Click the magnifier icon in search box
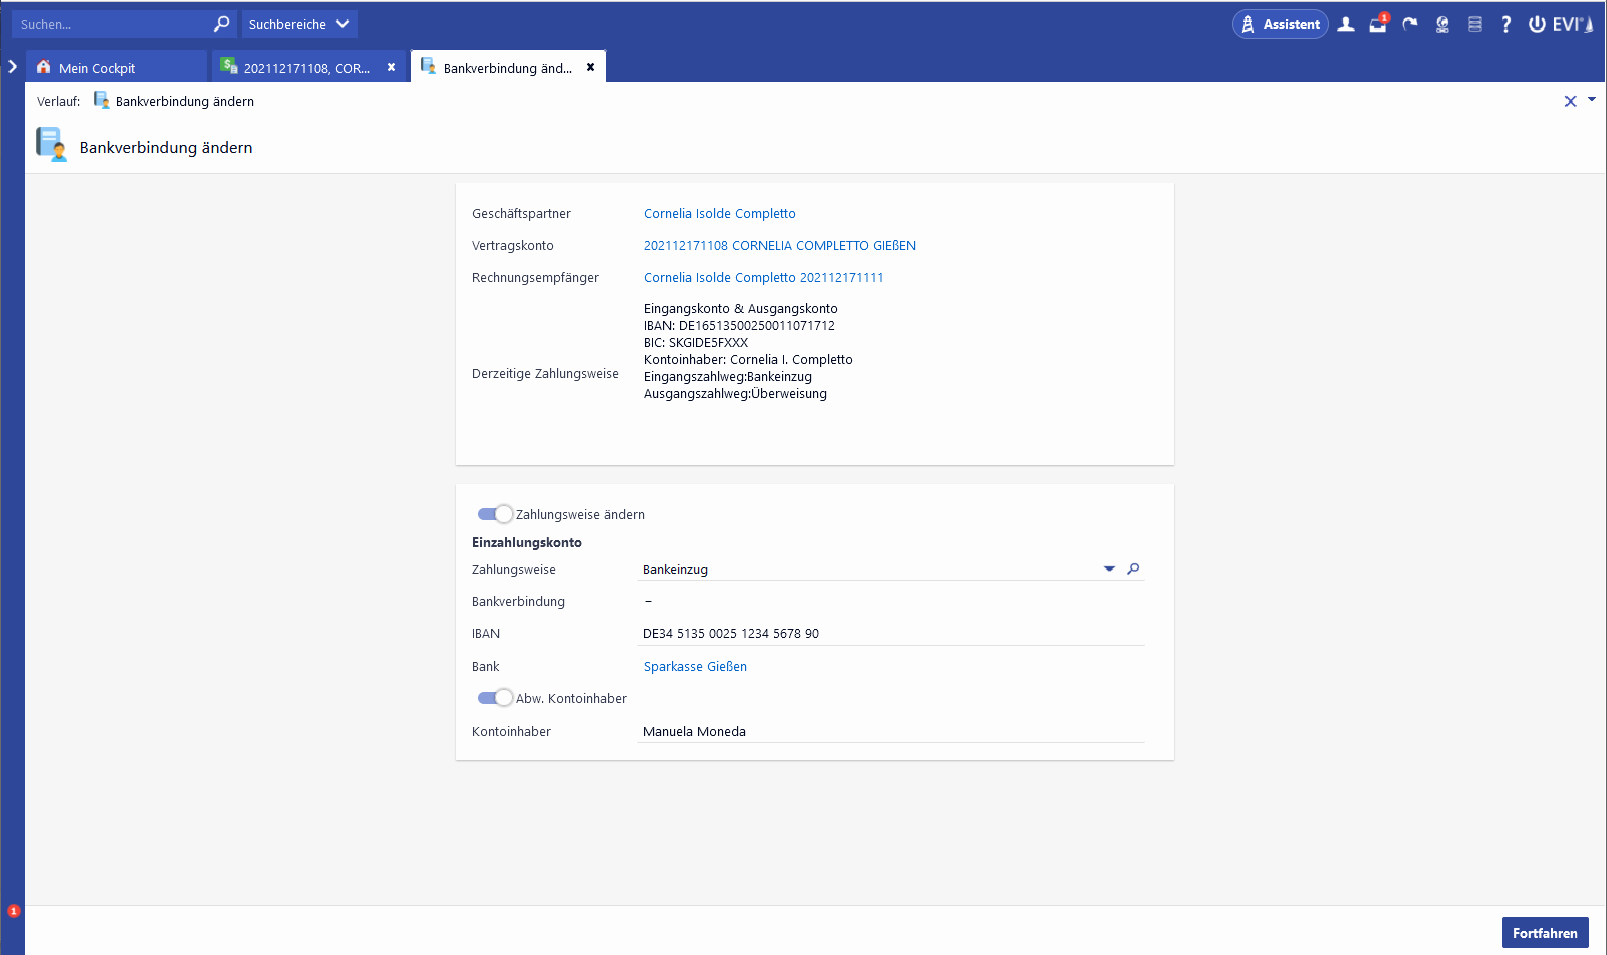The height and width of the screenshot is (955, 1607). [222, 24]
